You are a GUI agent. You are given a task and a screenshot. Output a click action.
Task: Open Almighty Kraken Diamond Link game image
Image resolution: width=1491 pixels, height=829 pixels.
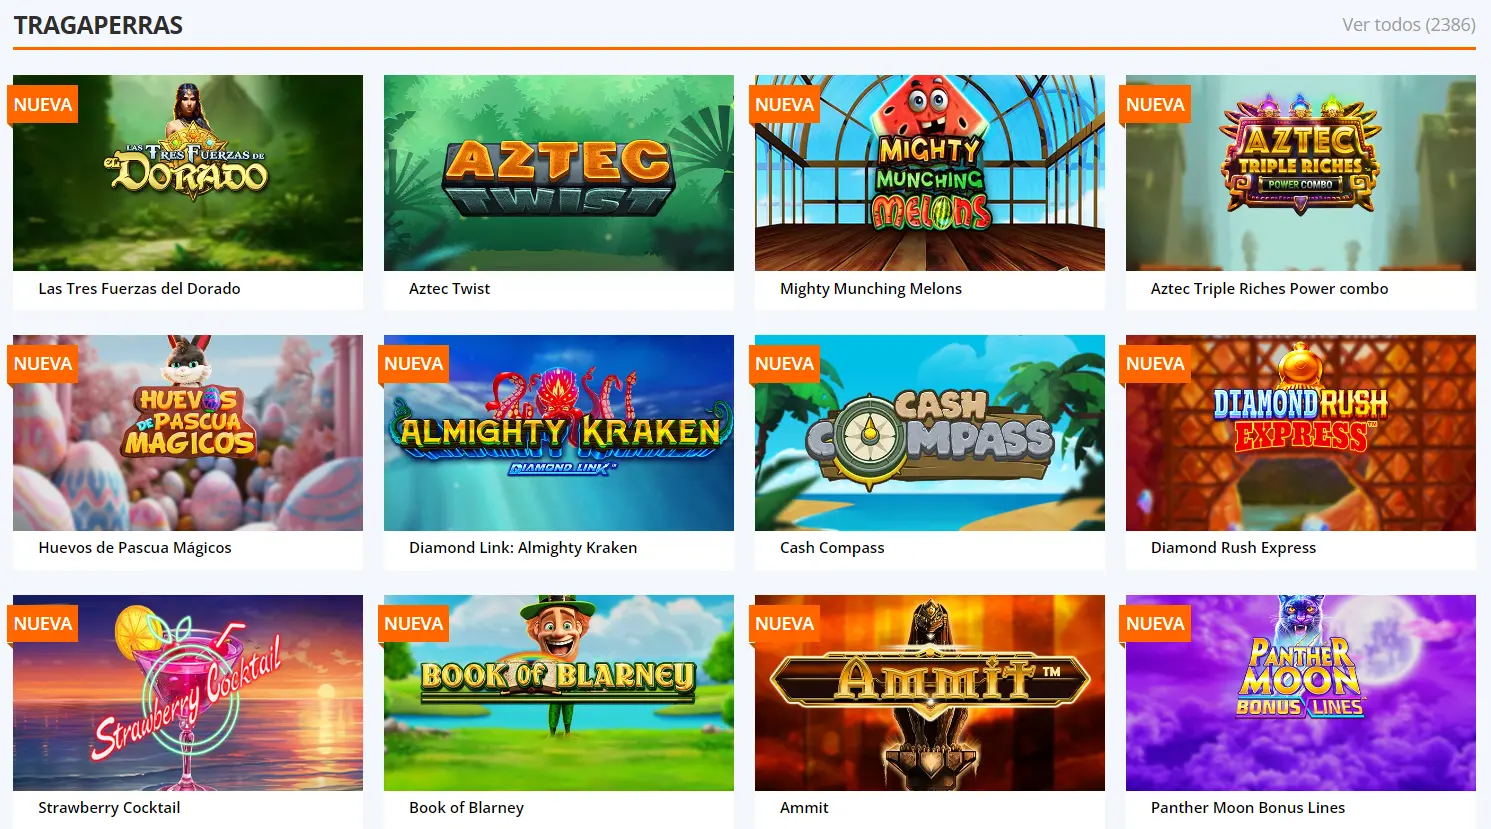click(x=559, y=433)
